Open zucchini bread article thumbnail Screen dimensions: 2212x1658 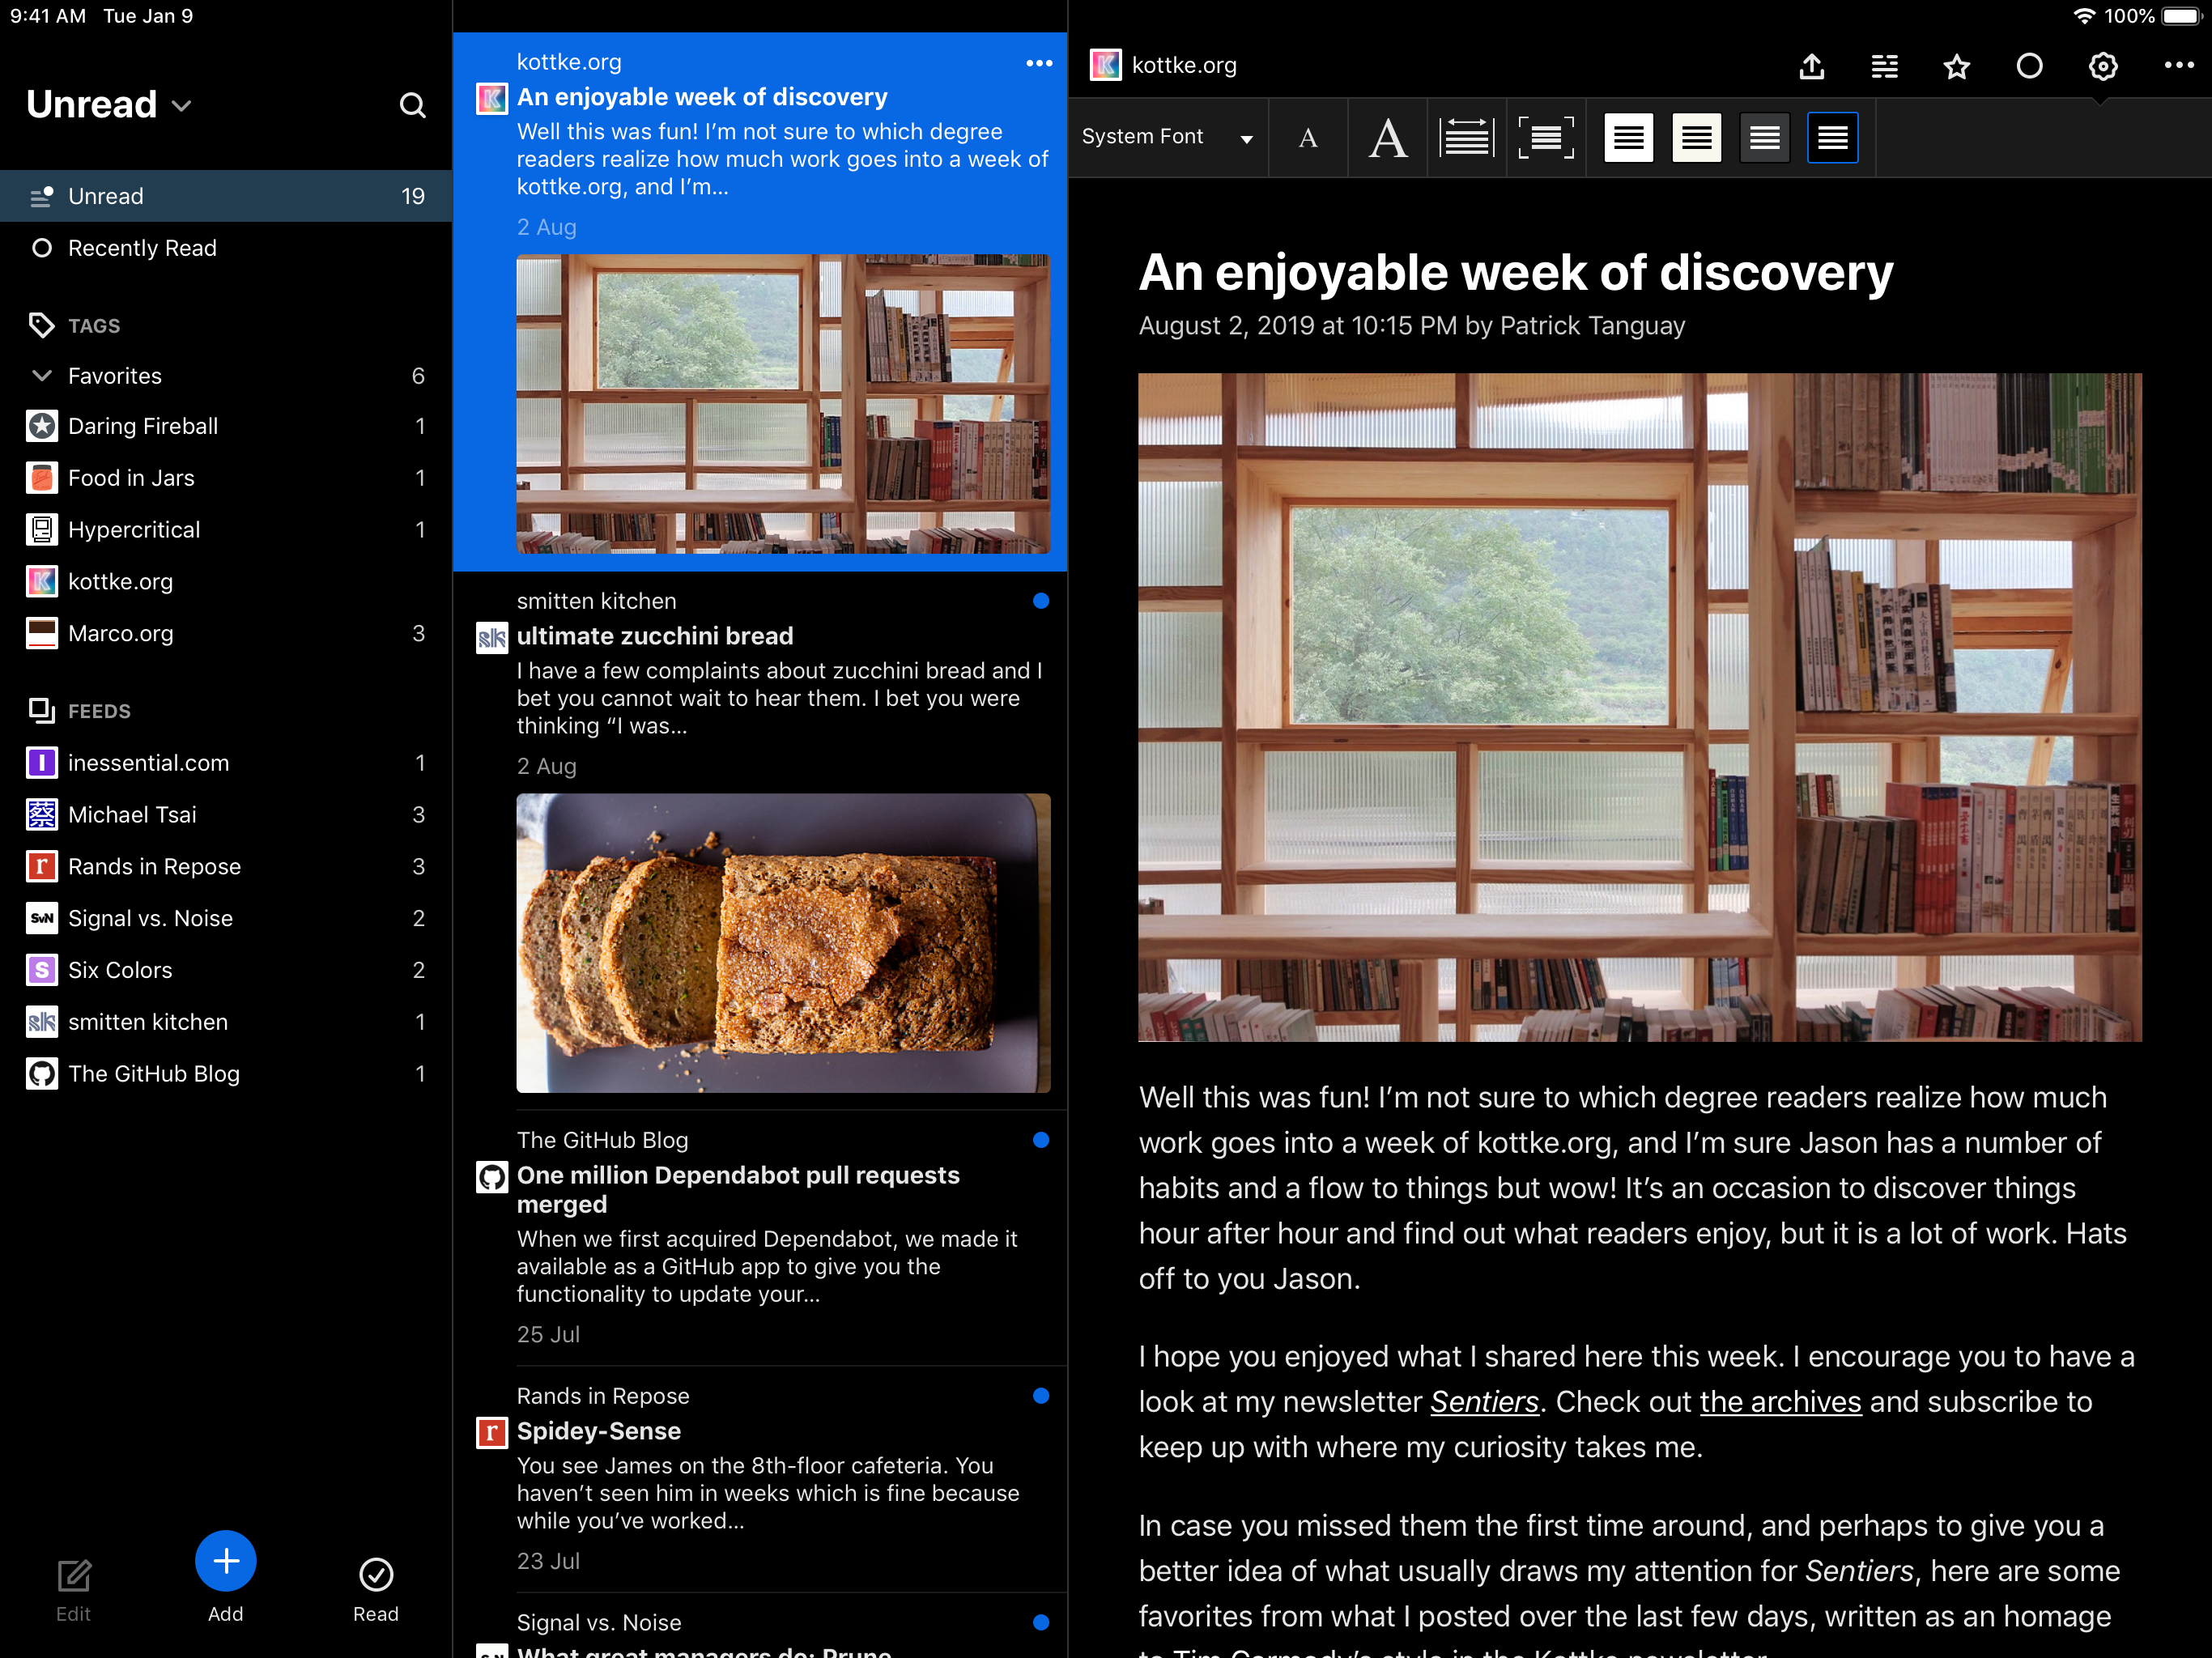coord(783,942)
